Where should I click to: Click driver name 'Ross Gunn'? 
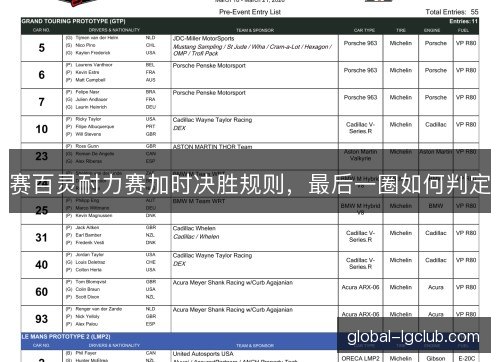pos(87,146)
